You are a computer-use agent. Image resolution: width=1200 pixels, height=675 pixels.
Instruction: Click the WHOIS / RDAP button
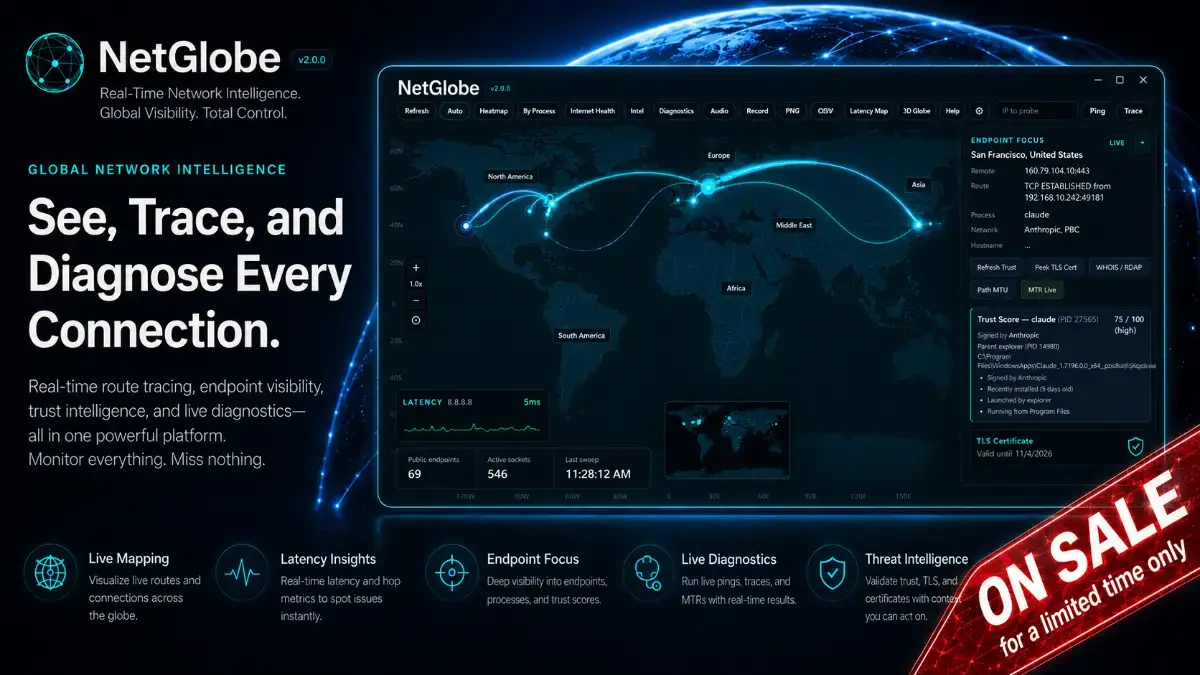coord(1120,267)
